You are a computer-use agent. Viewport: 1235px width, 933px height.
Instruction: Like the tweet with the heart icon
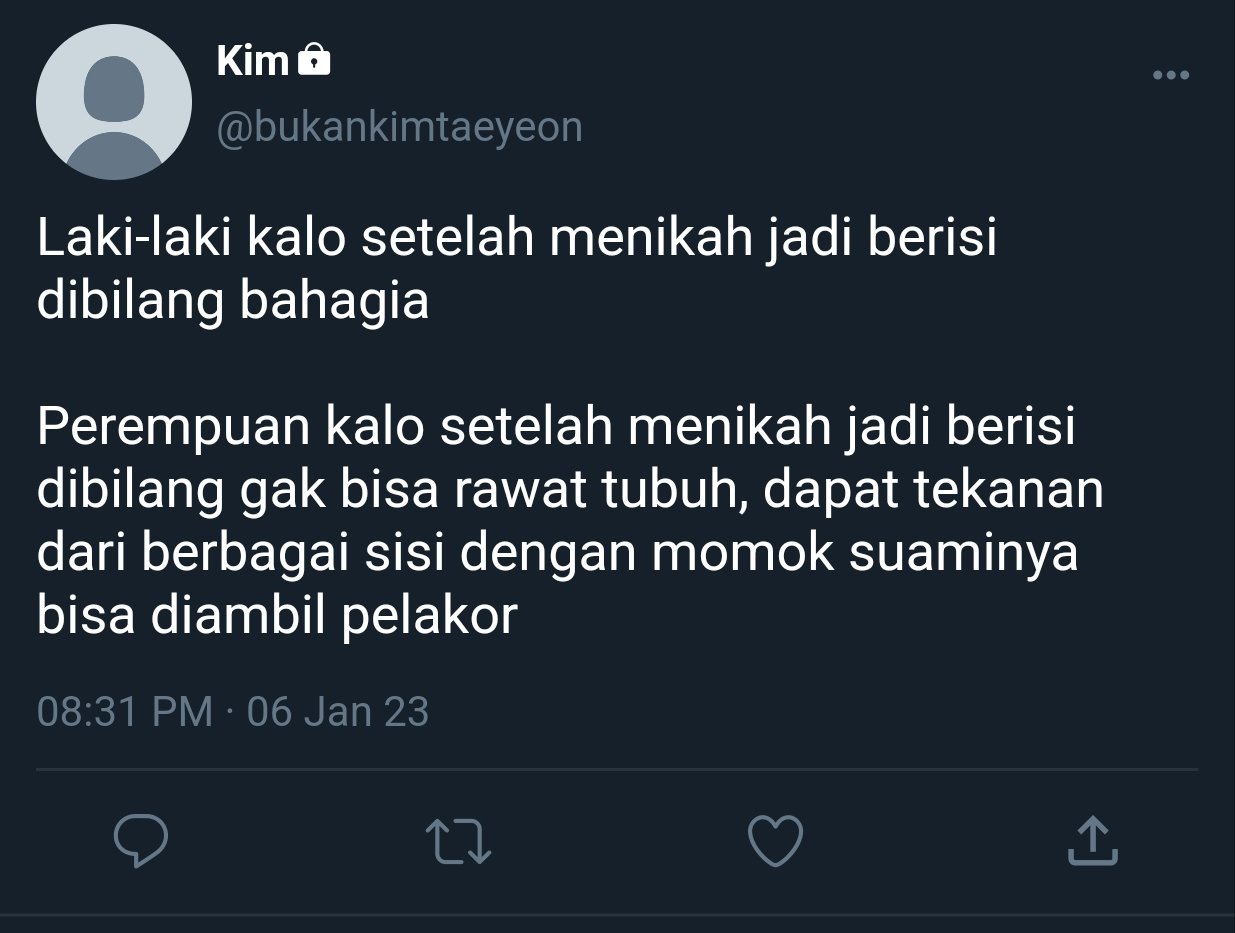tap(775, 841)
